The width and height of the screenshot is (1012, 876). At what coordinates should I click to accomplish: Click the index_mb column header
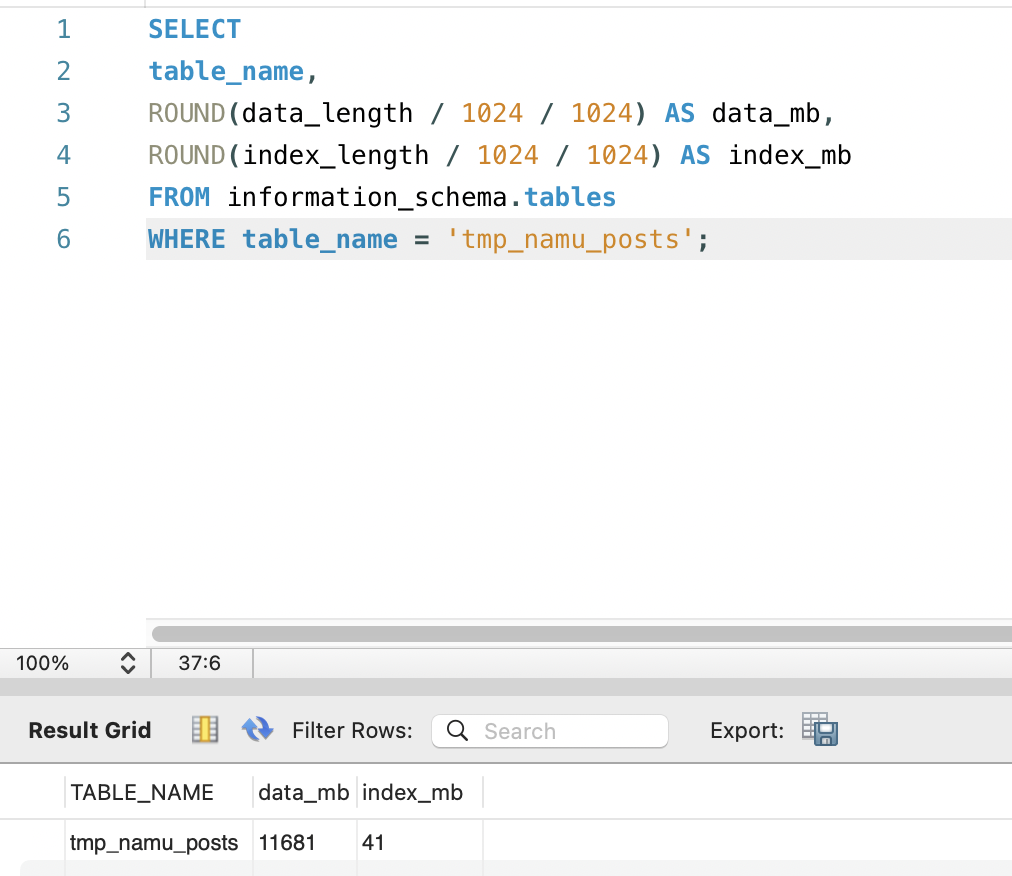pyautogui.click(x=413, y=793)
